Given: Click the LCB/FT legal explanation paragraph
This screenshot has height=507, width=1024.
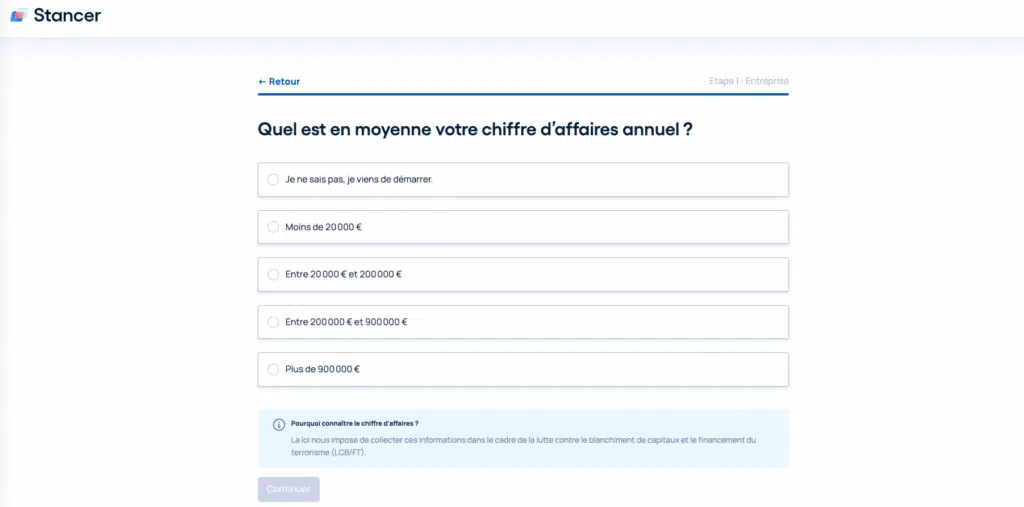Looking at the screenshot, I should [523, 446].
